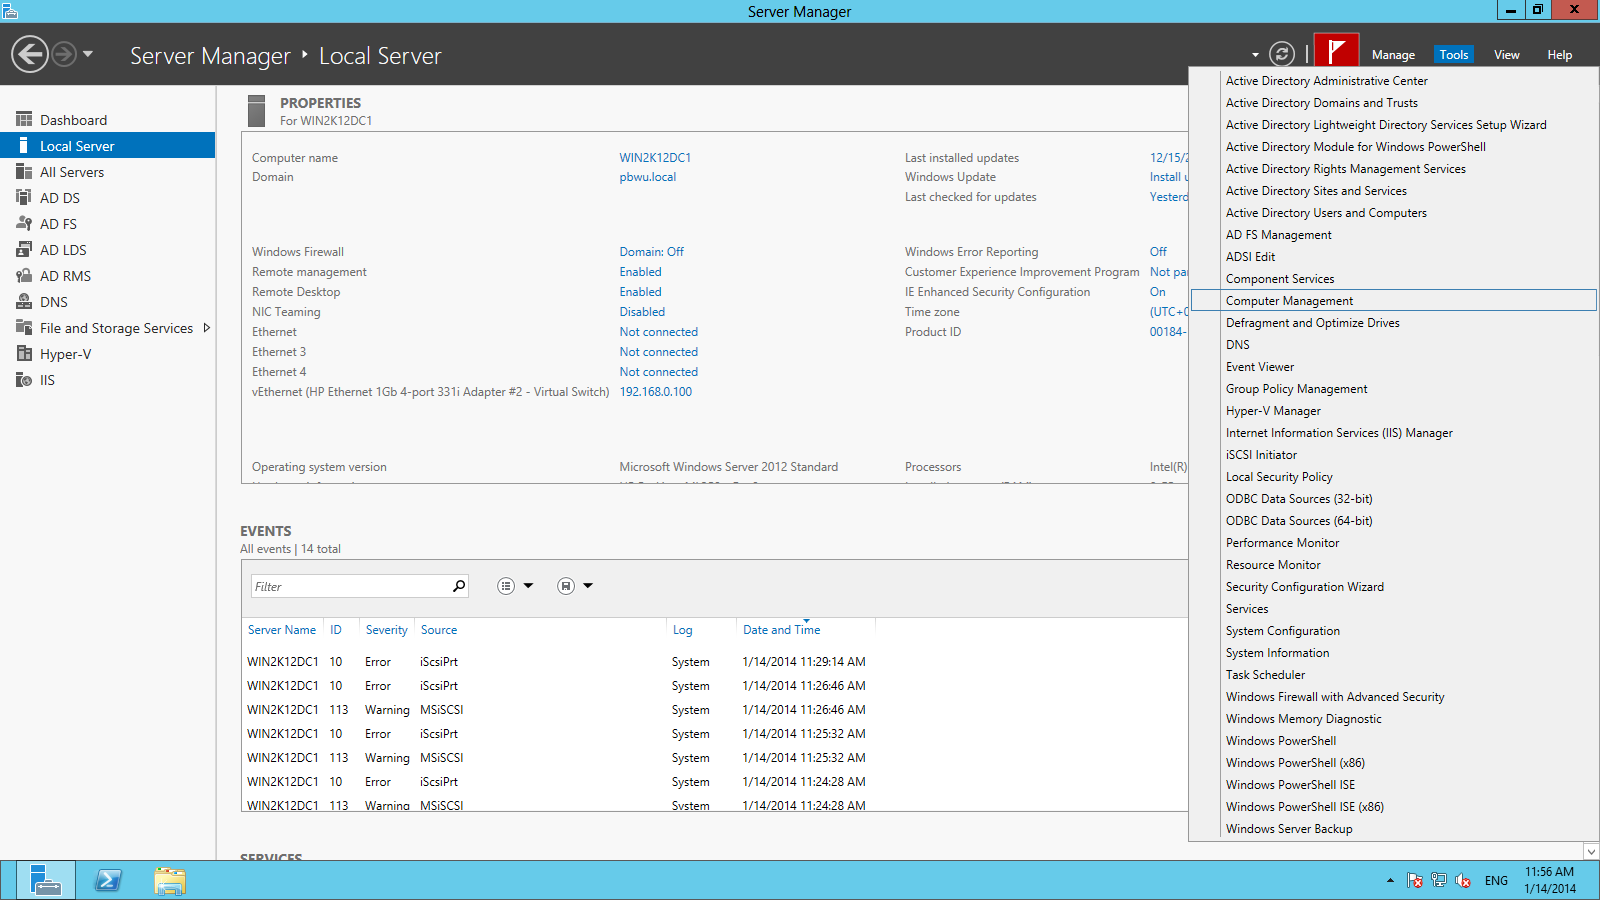The image size is (1600, 900).
Task: Open the Help menu
Action: pyautogui.click(x=1560, y=55)
